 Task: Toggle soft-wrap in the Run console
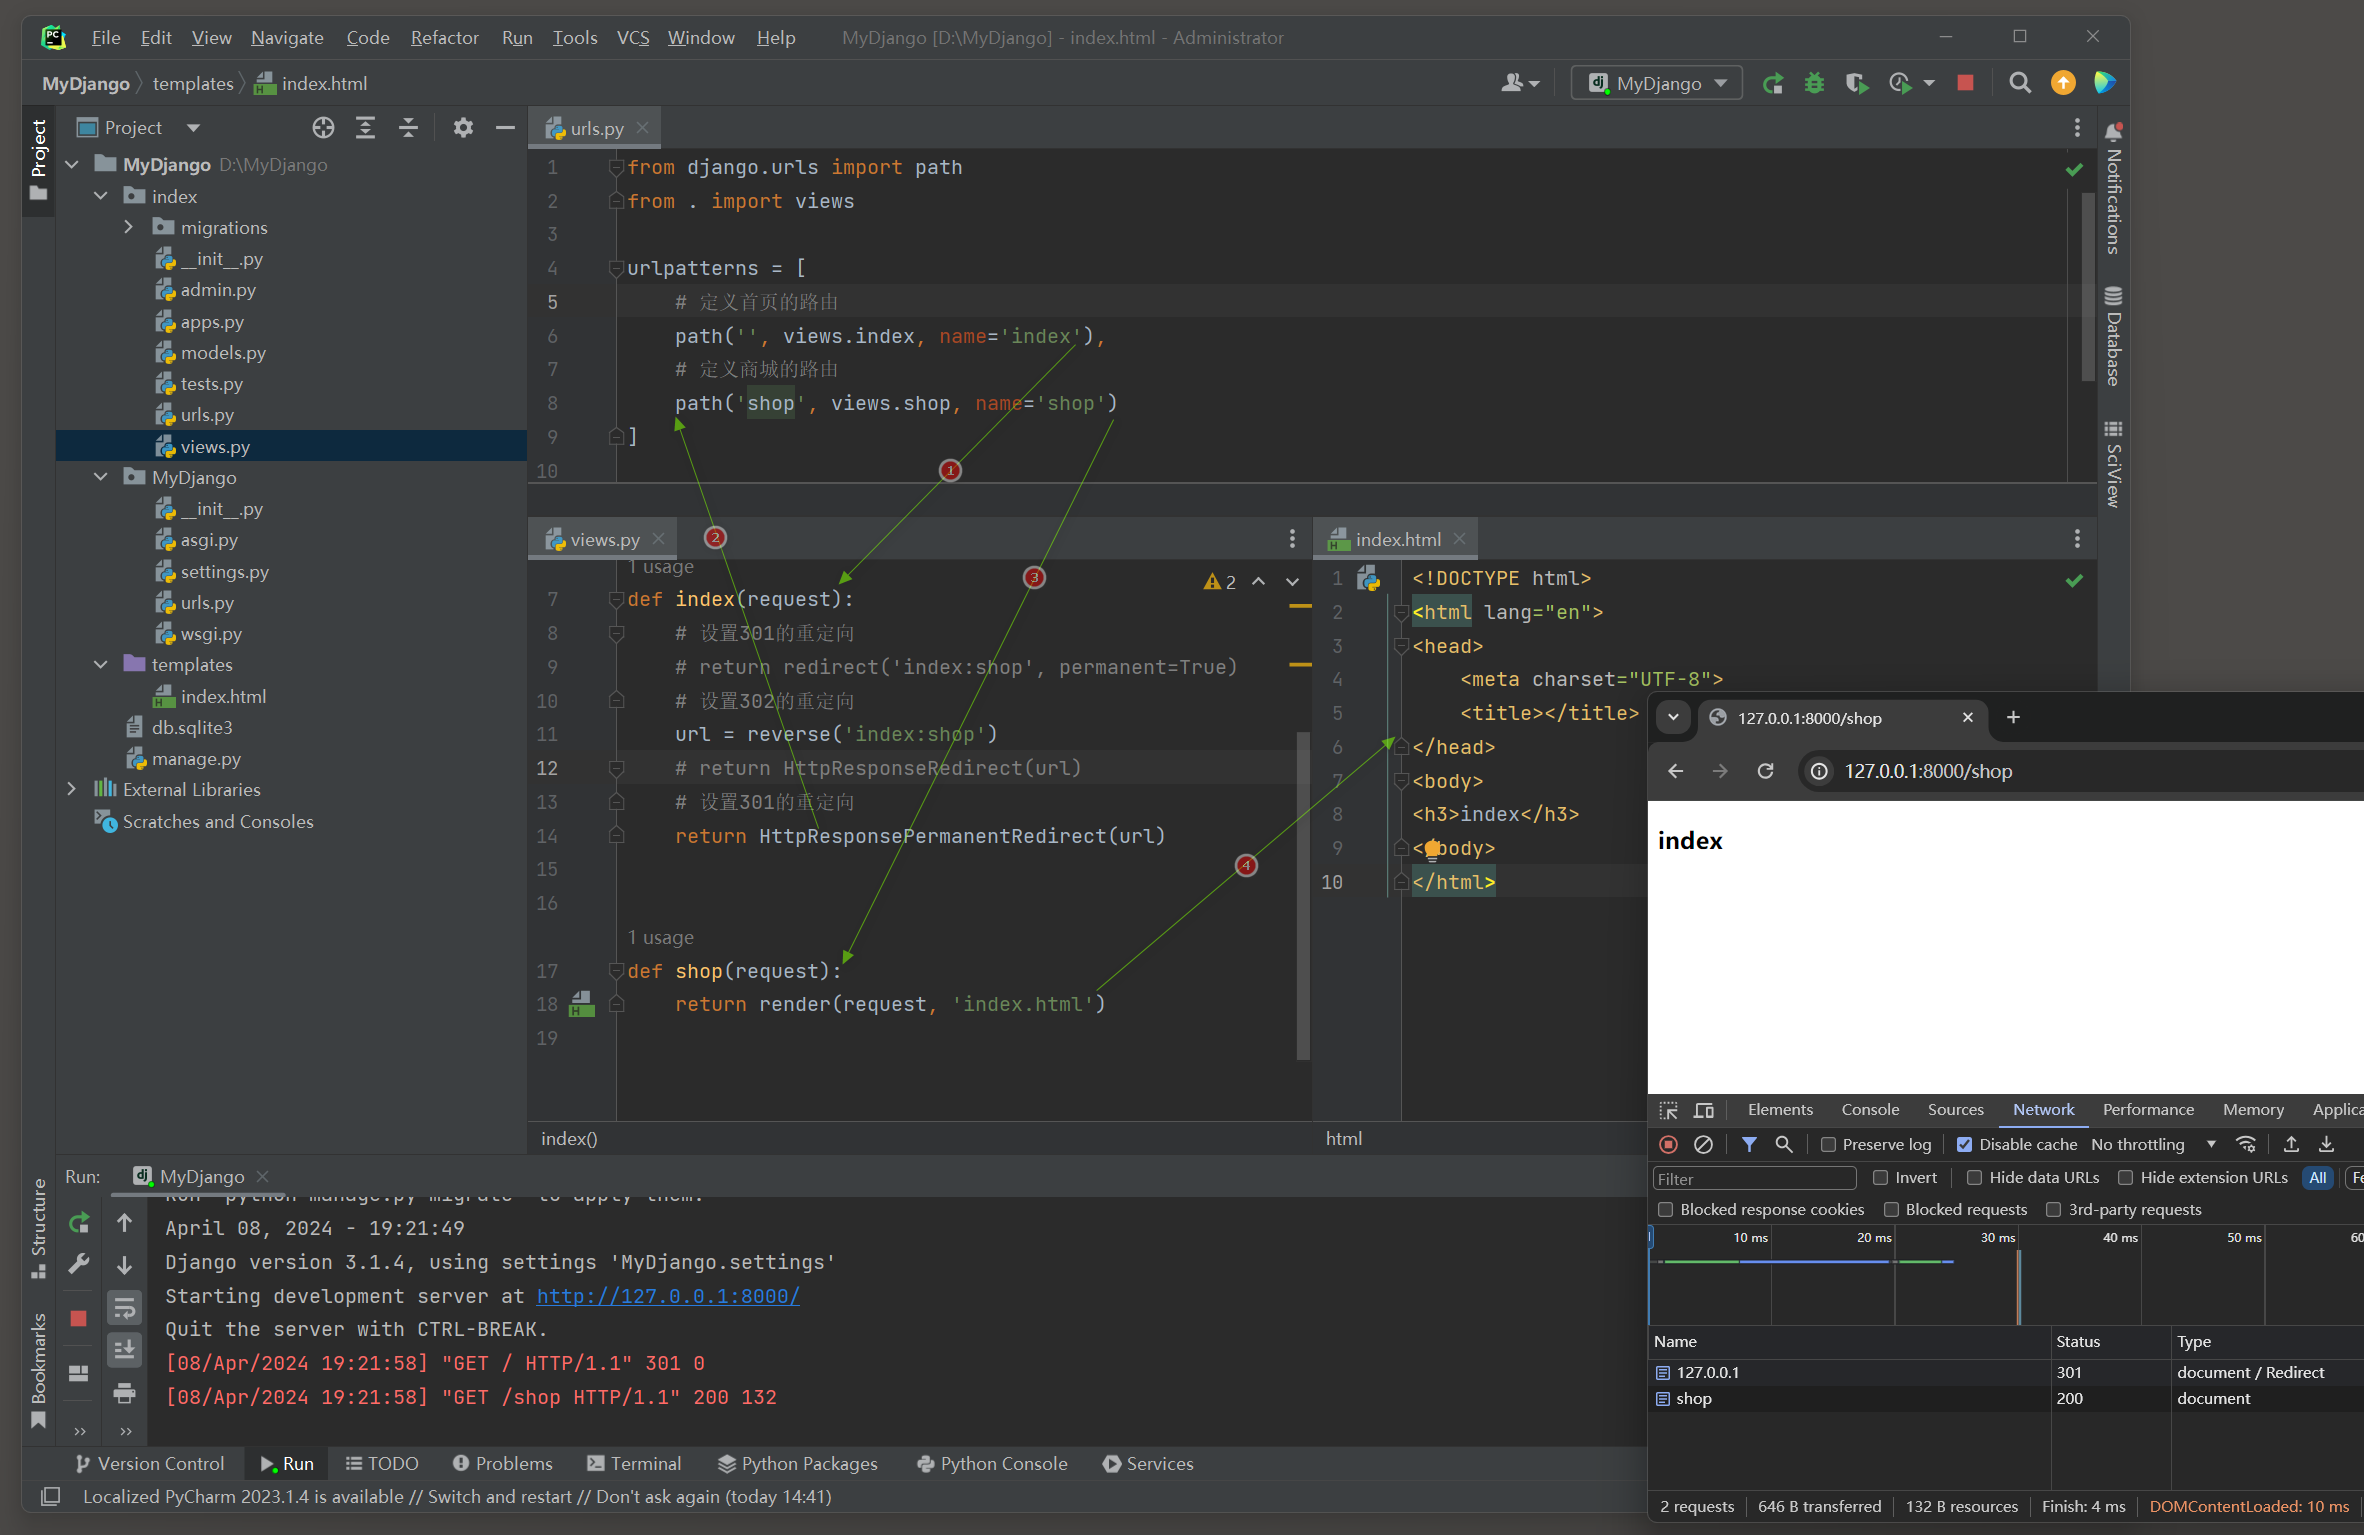click(124, 1307)
